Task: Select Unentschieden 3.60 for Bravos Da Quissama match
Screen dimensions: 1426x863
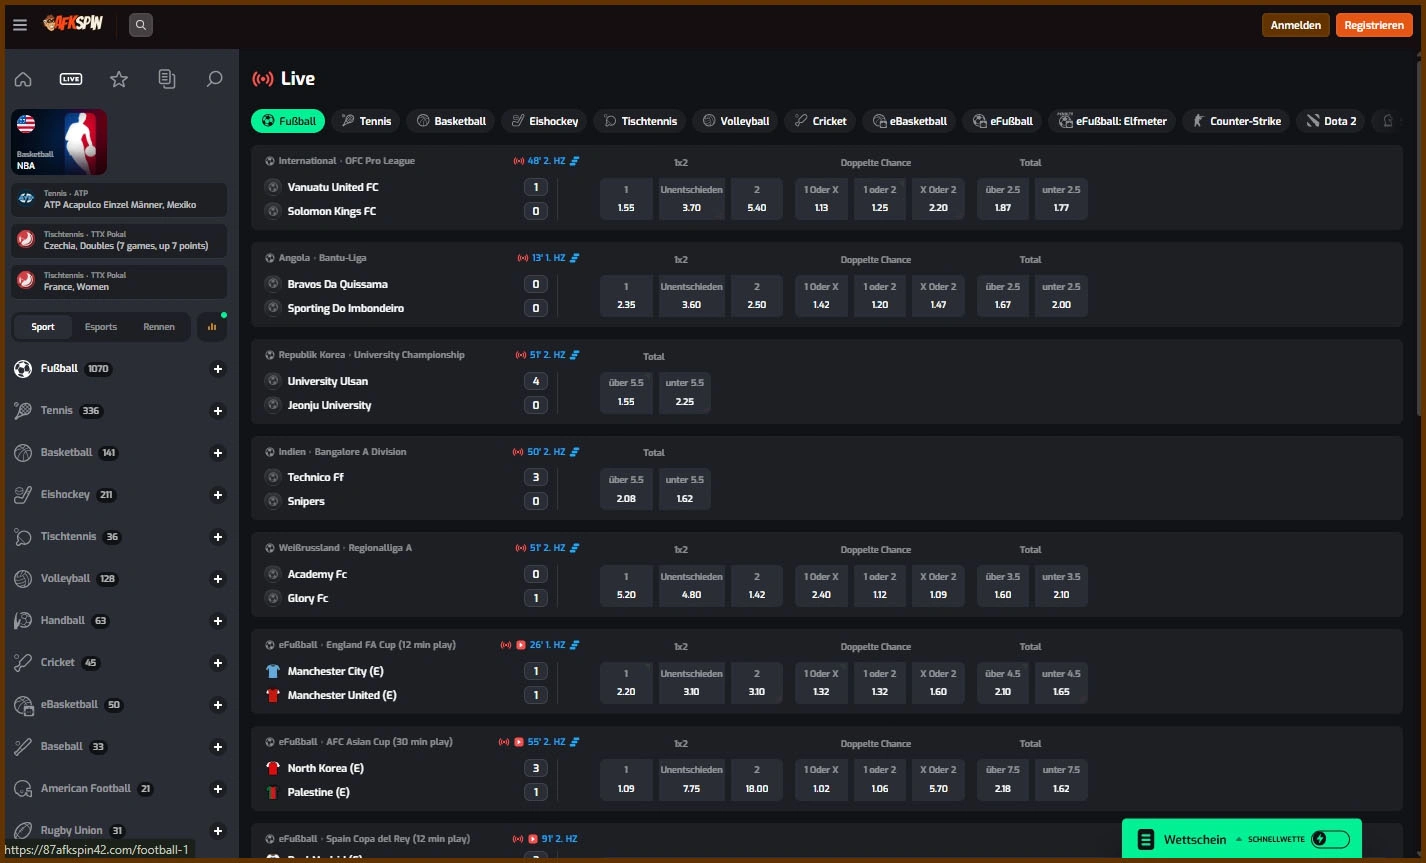Action: pos(691,296)
